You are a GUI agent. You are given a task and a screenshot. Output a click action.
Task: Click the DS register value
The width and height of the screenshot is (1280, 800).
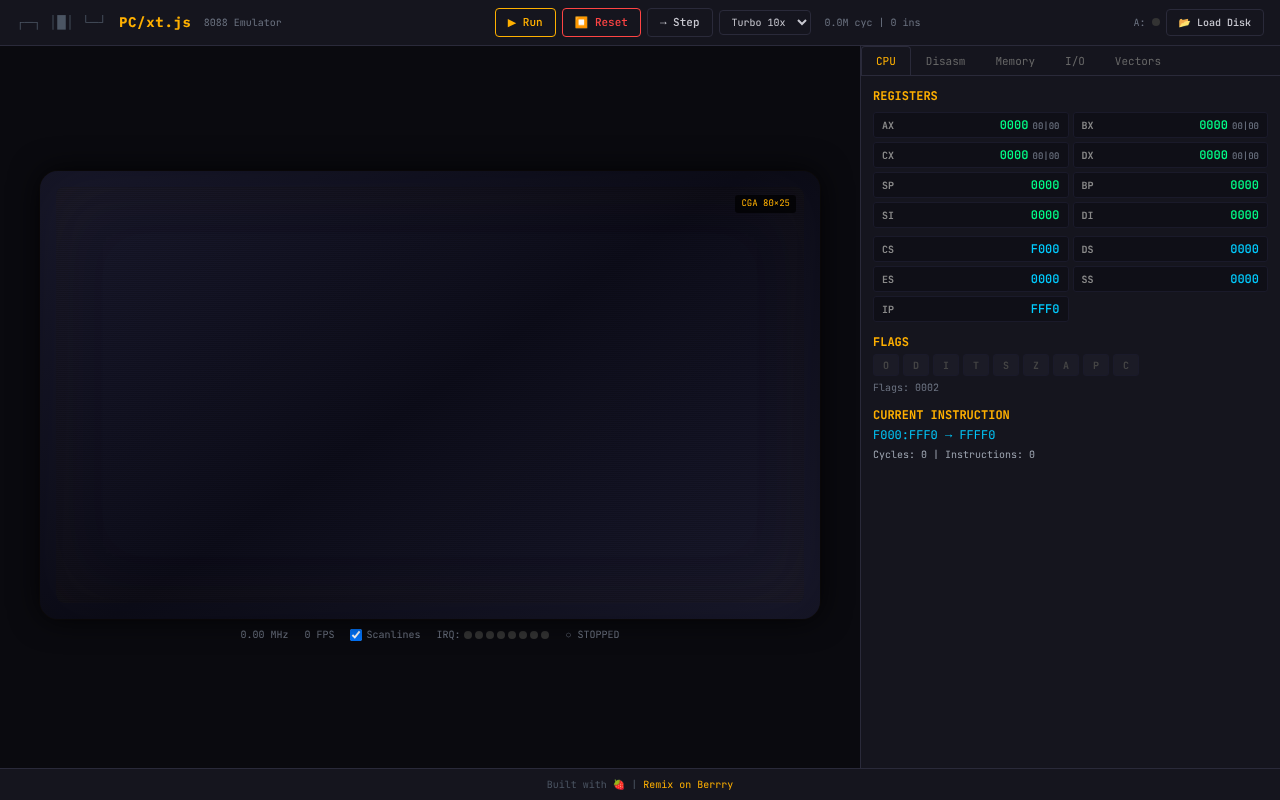[x=1244, y=250]
